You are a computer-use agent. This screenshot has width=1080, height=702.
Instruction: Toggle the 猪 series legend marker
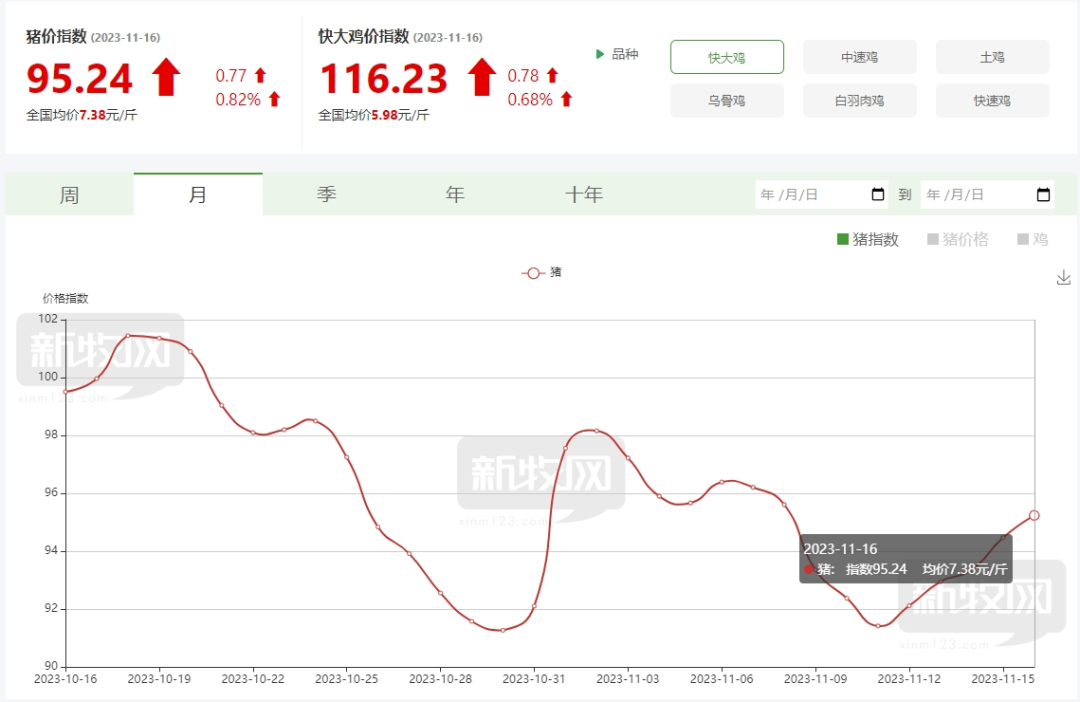pyautogui.click(x=532, y=273)
